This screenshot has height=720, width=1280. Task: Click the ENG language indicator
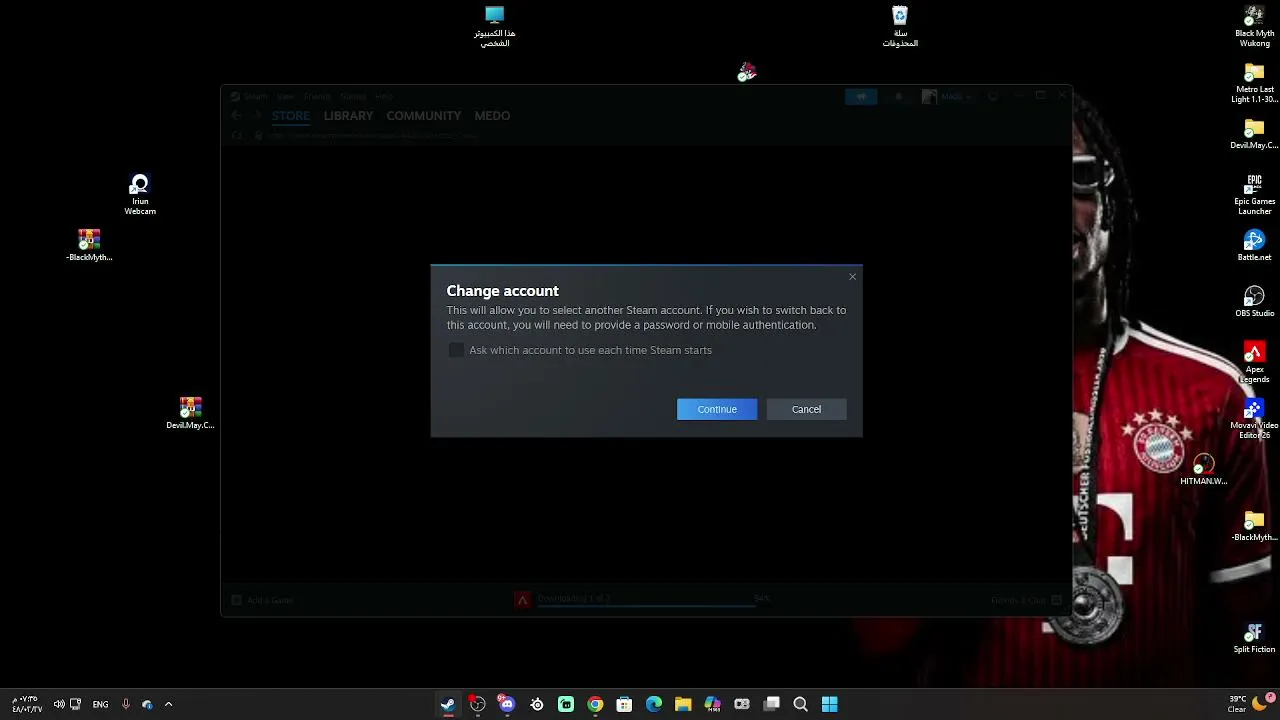[100, 704]
